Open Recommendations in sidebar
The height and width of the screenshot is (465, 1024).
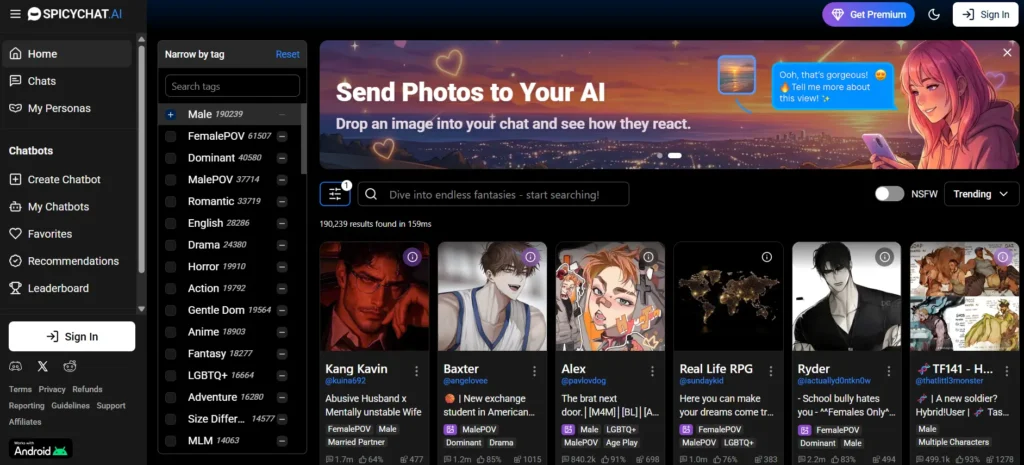67,261
